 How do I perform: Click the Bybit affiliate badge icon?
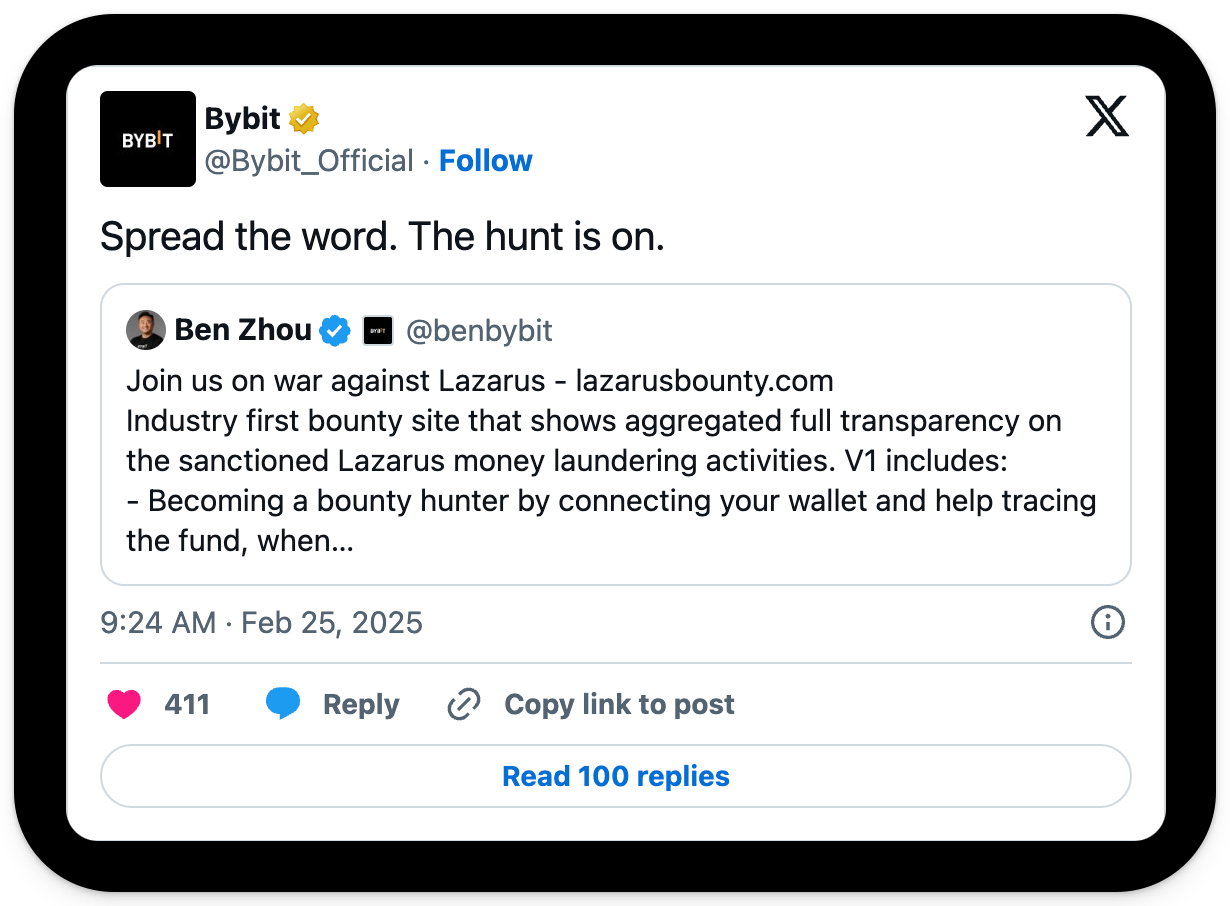pos(377,330)
